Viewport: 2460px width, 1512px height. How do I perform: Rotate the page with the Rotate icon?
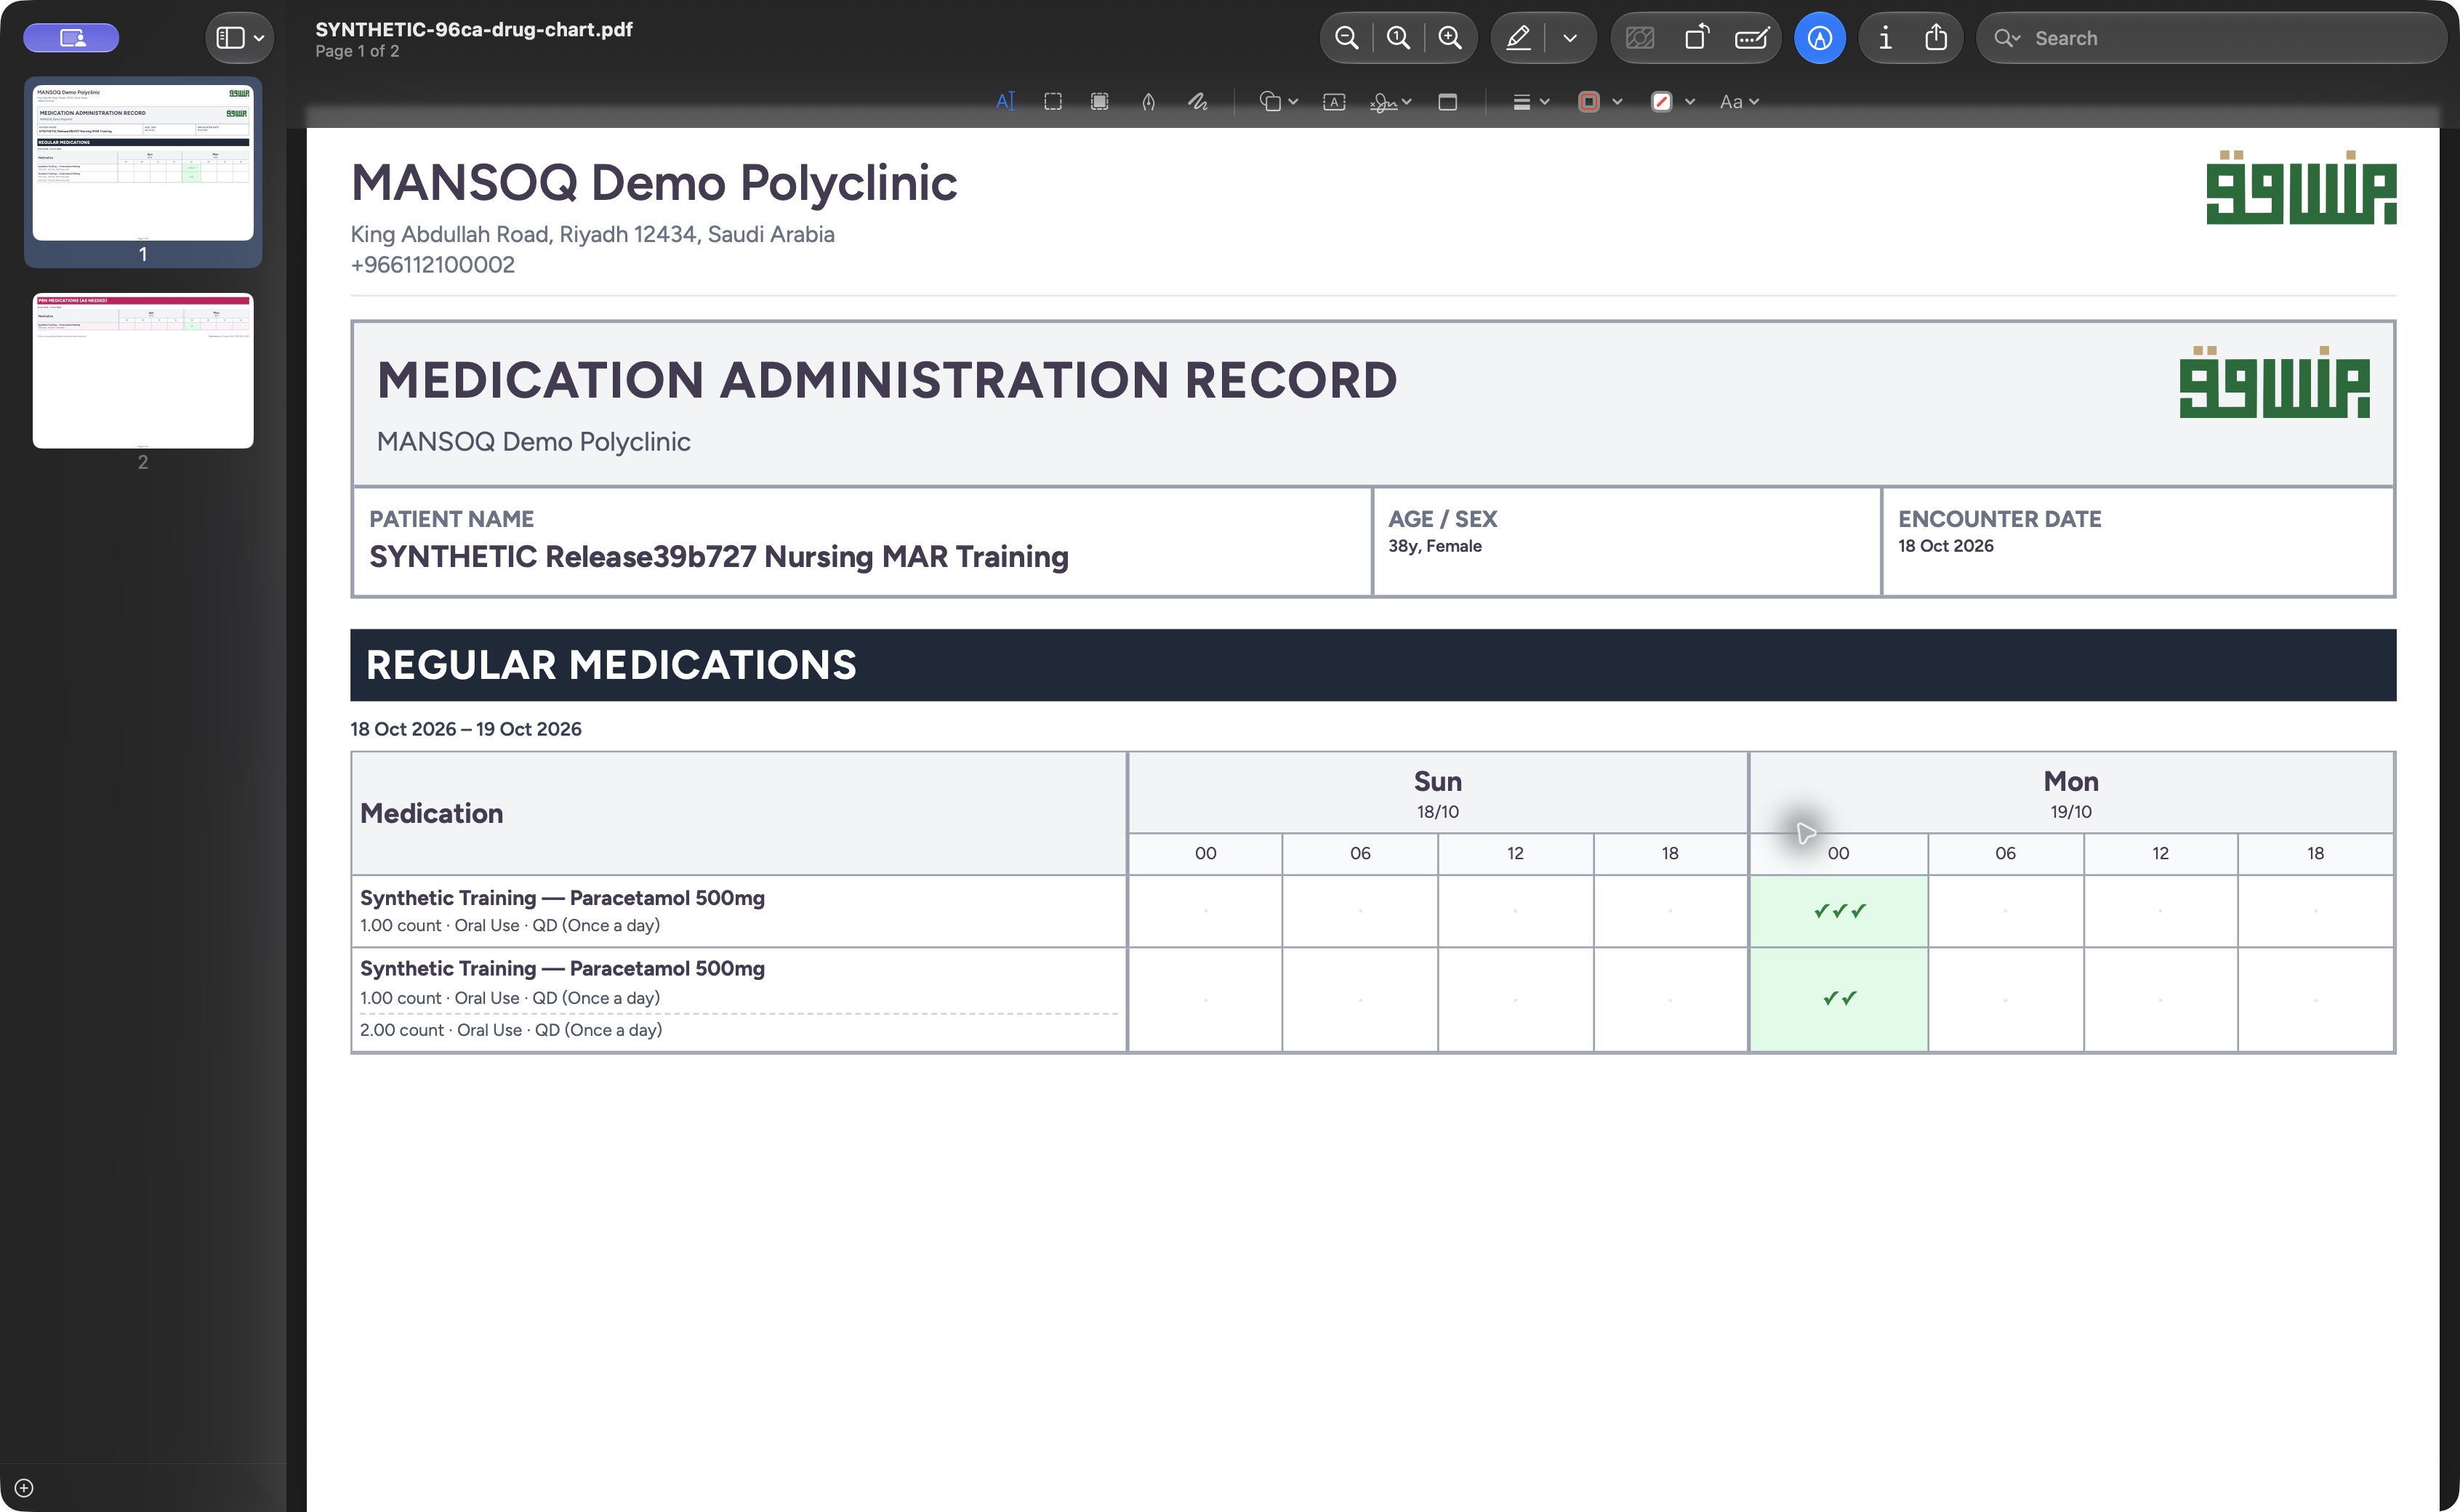click(x=1696, y=38)
